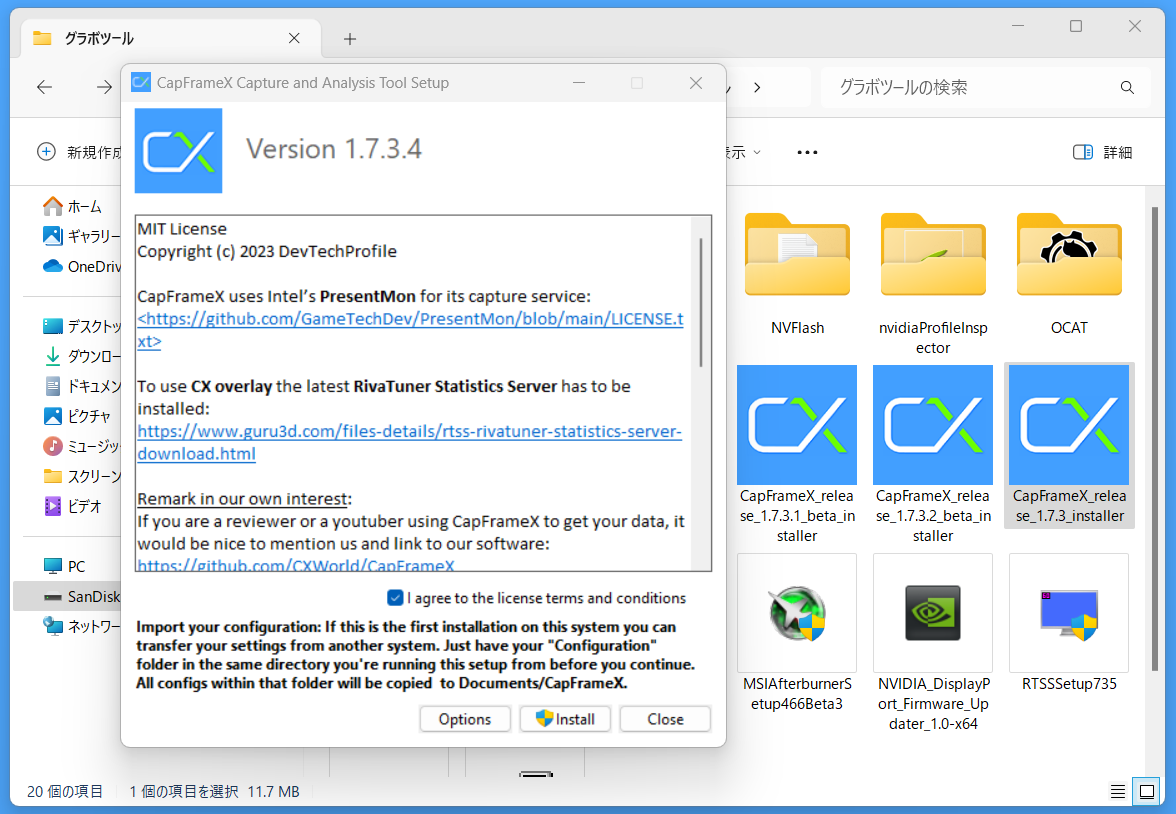Click the CapFrameX CX logo in setup dialog

[x=178, y=151]
